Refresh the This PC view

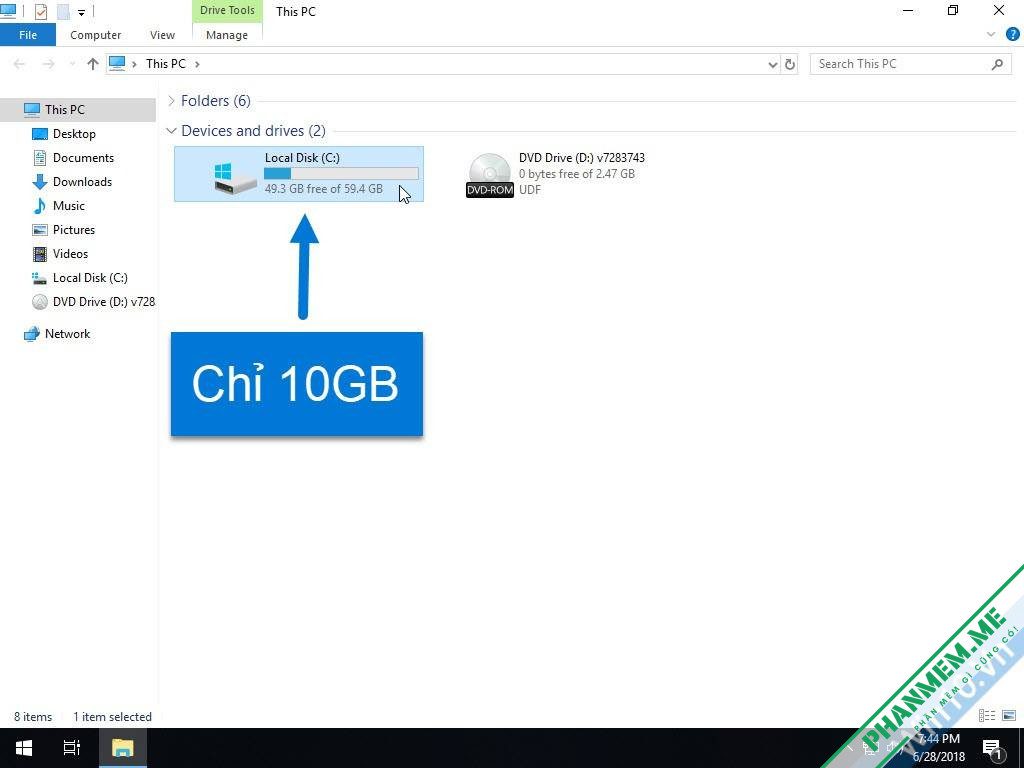pyautogui.click(x=790, y=64)
